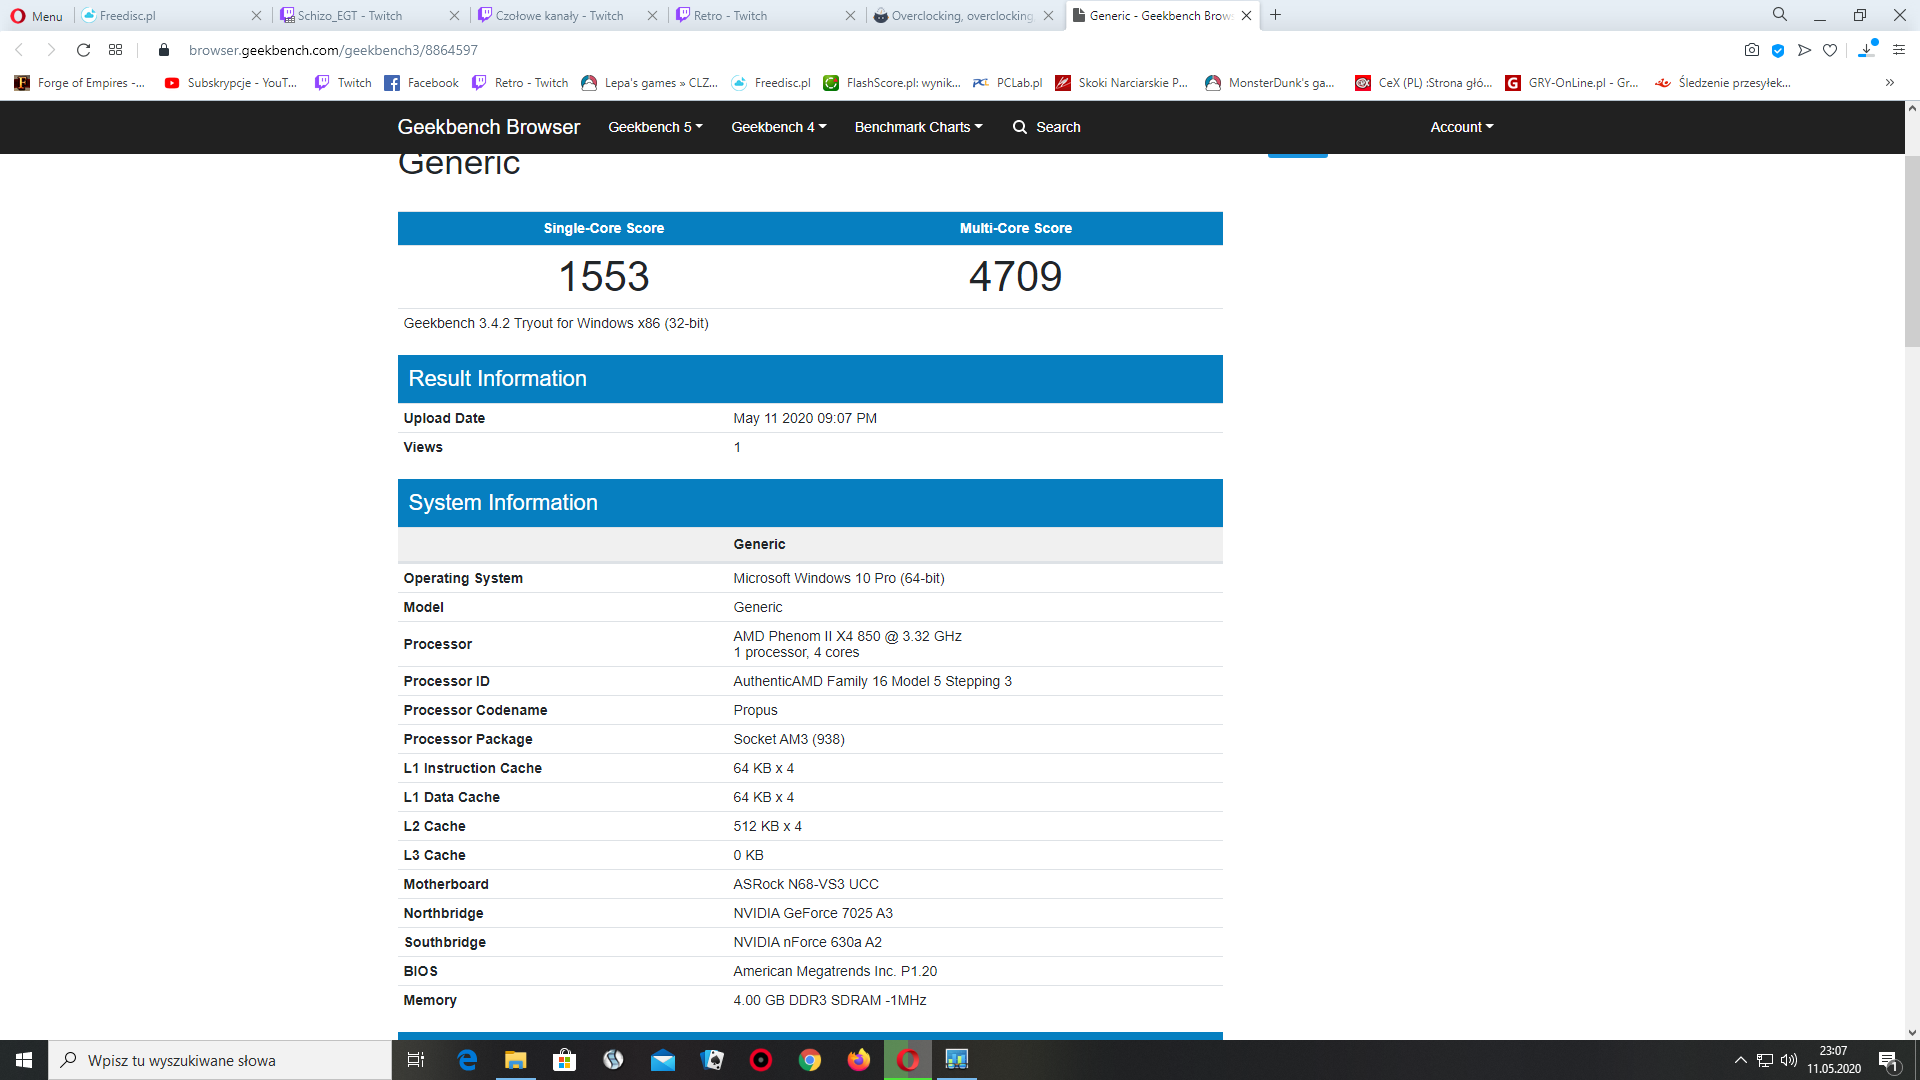Open the network tray icon
Viewport: 1920px width, 1080px height.
1765,1060
